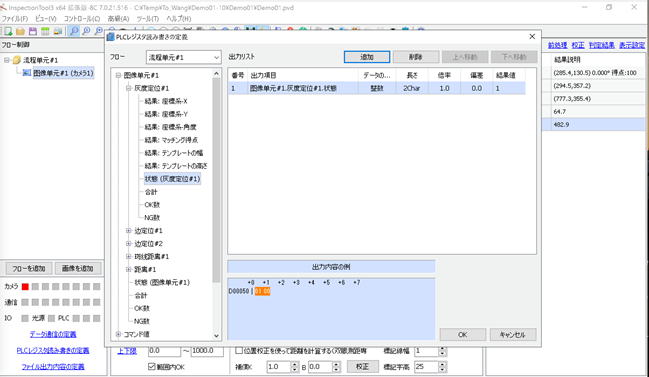
Task: Open the ファイル(F) menu
Action: [x=15, y=19]
